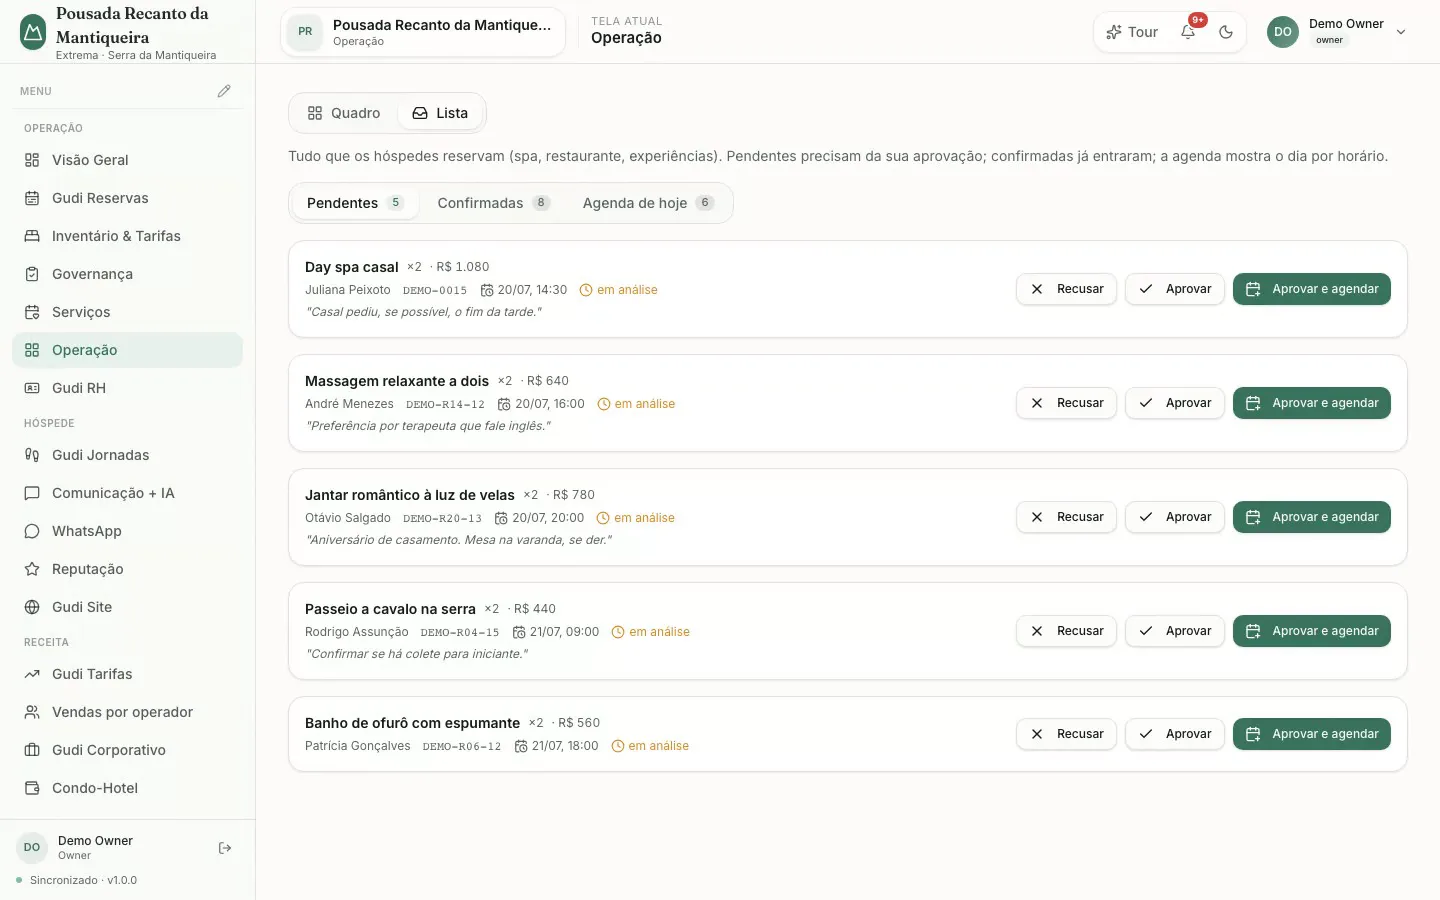This screenshot has height=900, width=1440.
Task: Switch to Lista view
Action: [441, 113]
